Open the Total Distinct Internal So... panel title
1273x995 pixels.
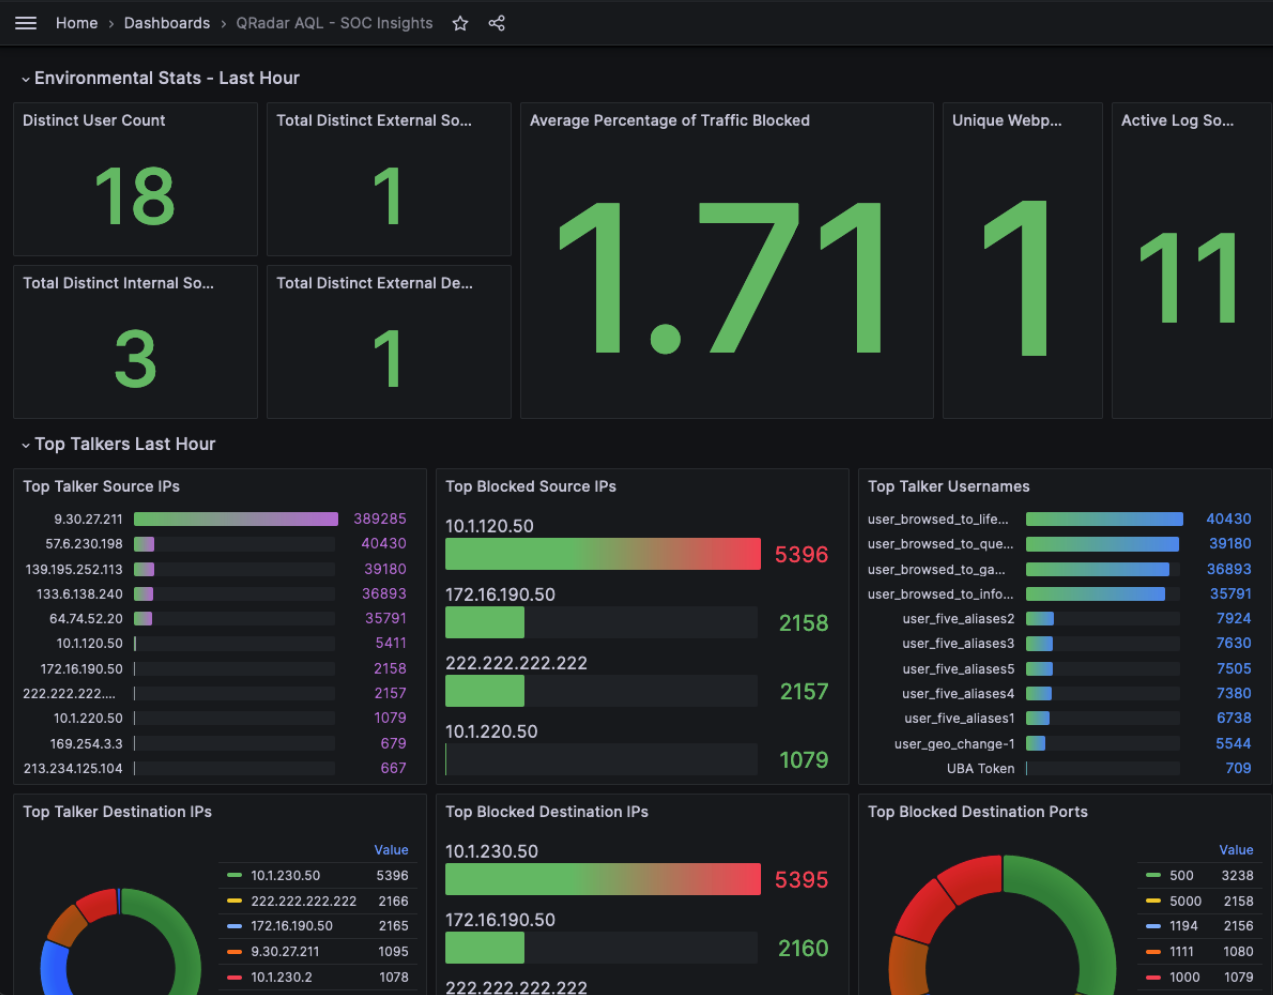(x=118, y=283)
